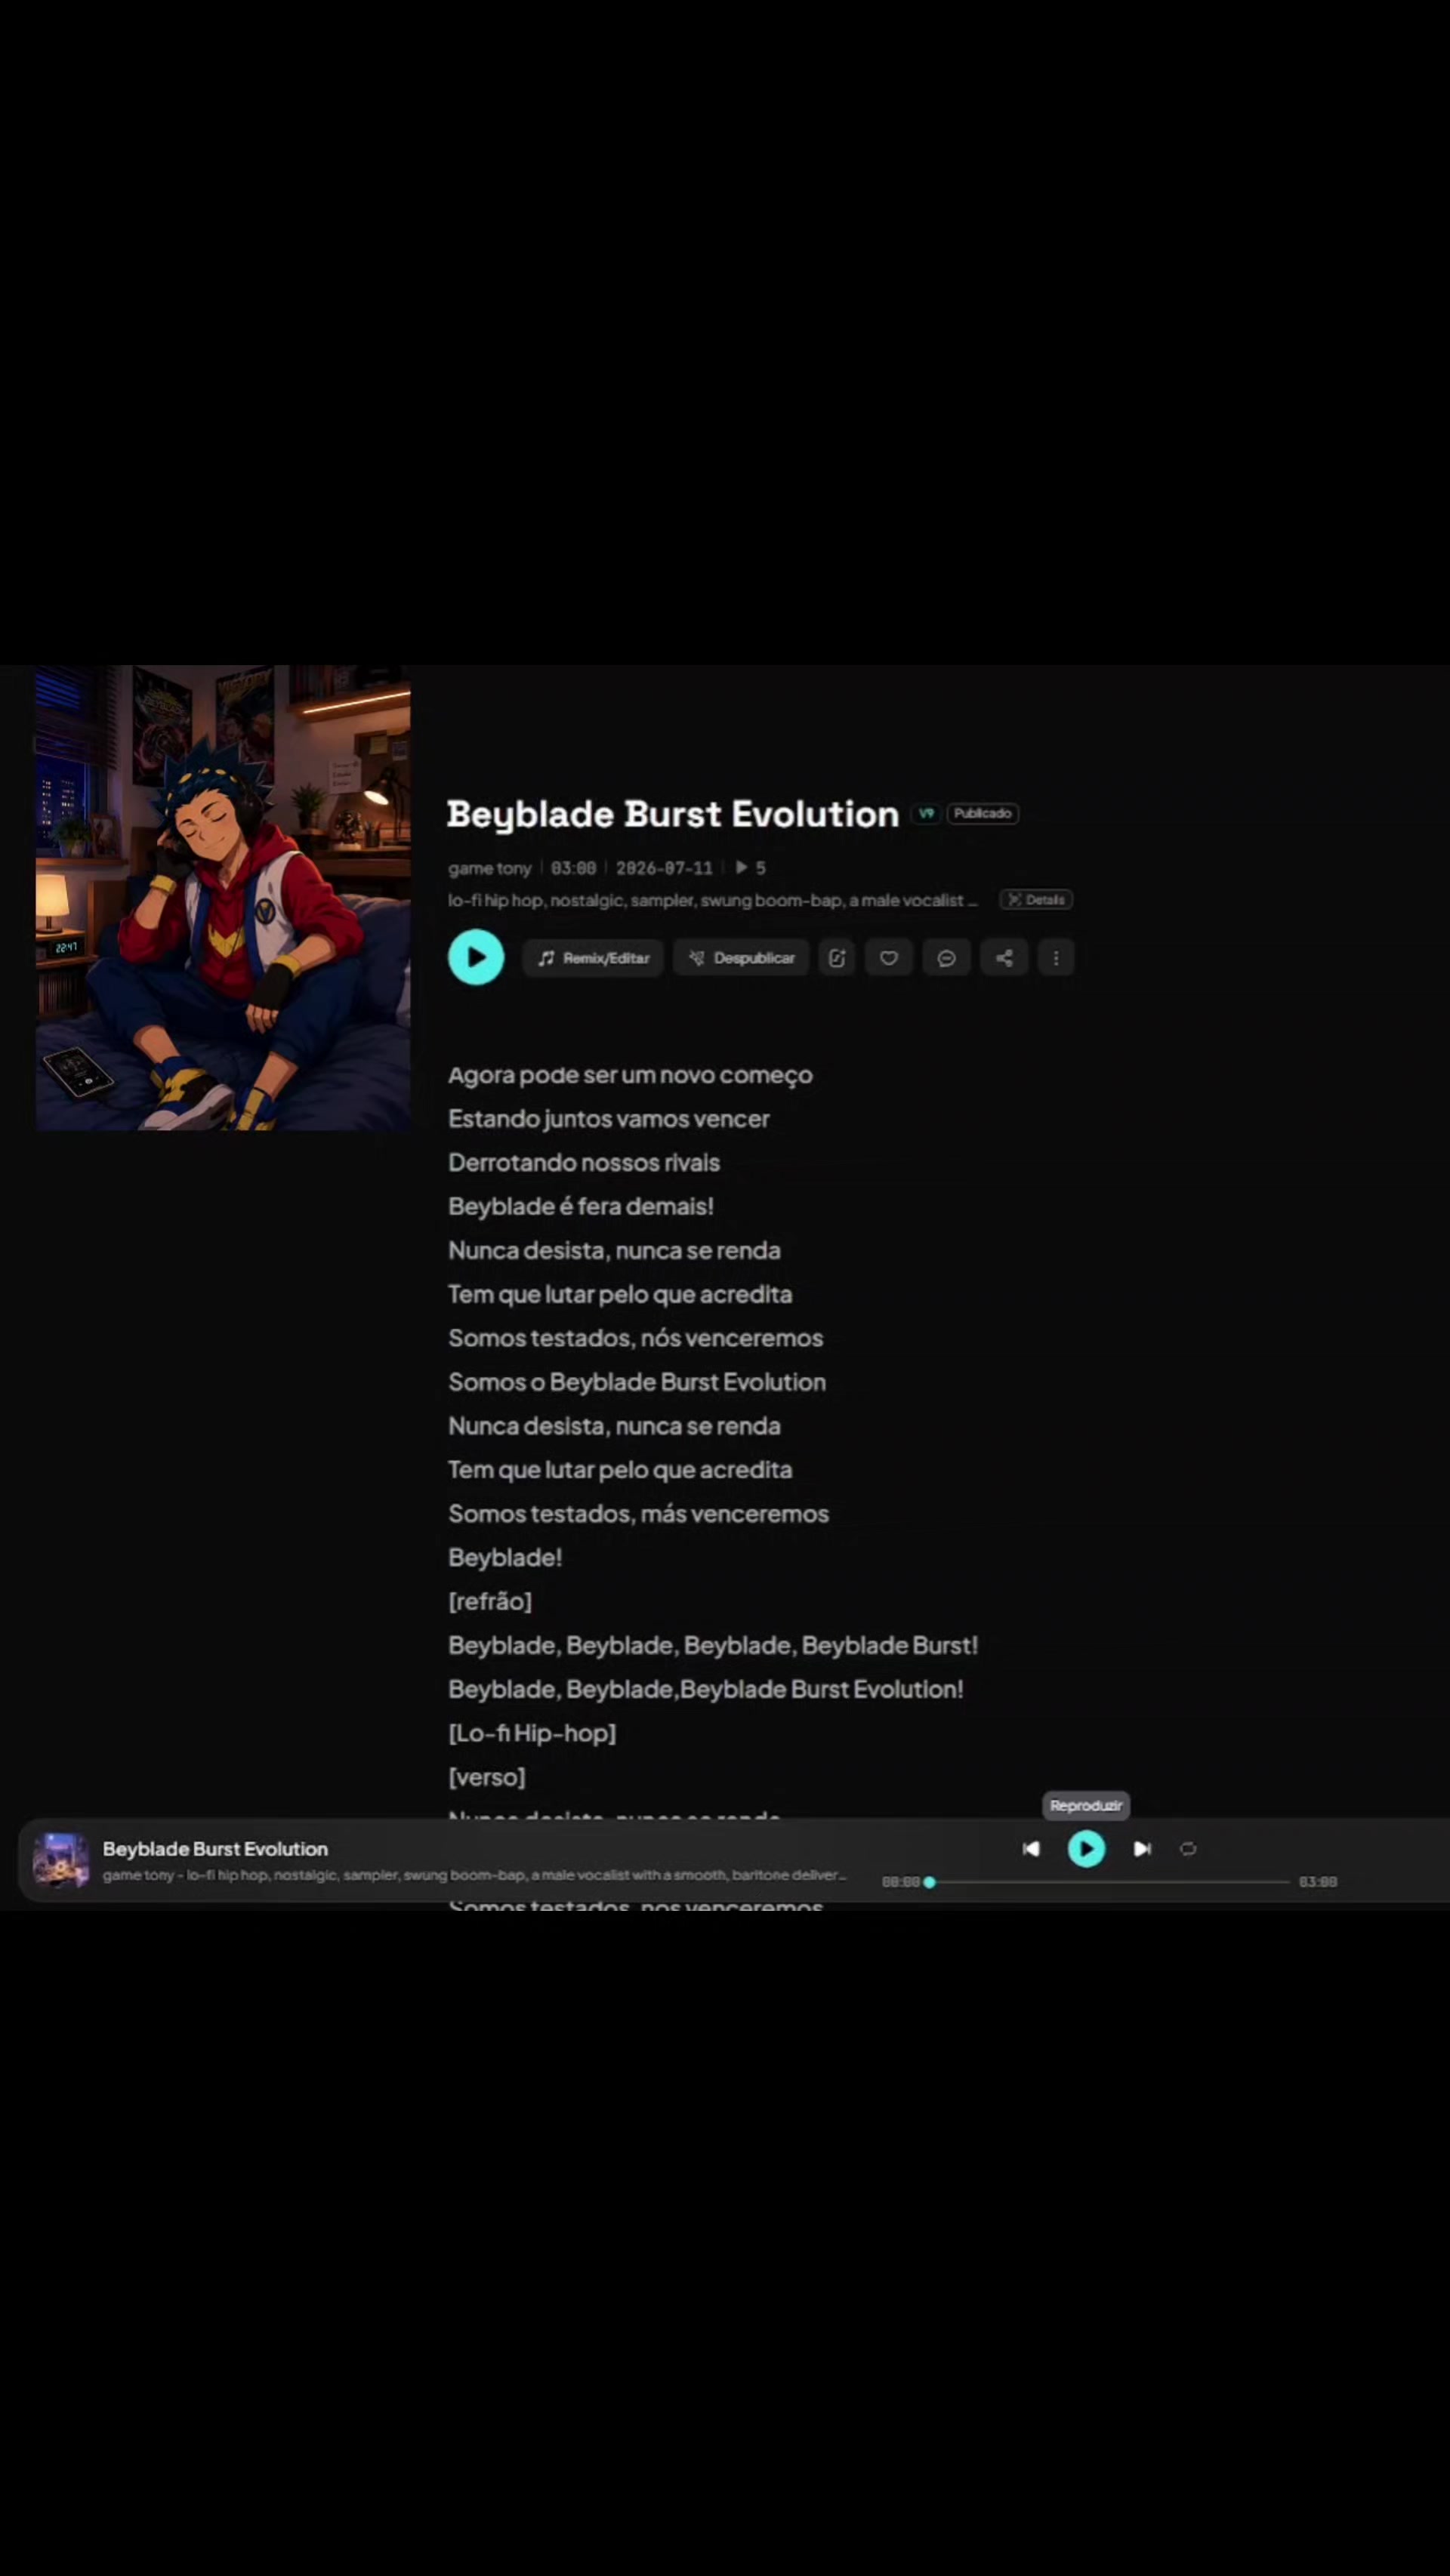Click the lyric "Agora pode ser um novo começo"
This screenshot has height=2576, width=1450.
[x=630, y=1075]
